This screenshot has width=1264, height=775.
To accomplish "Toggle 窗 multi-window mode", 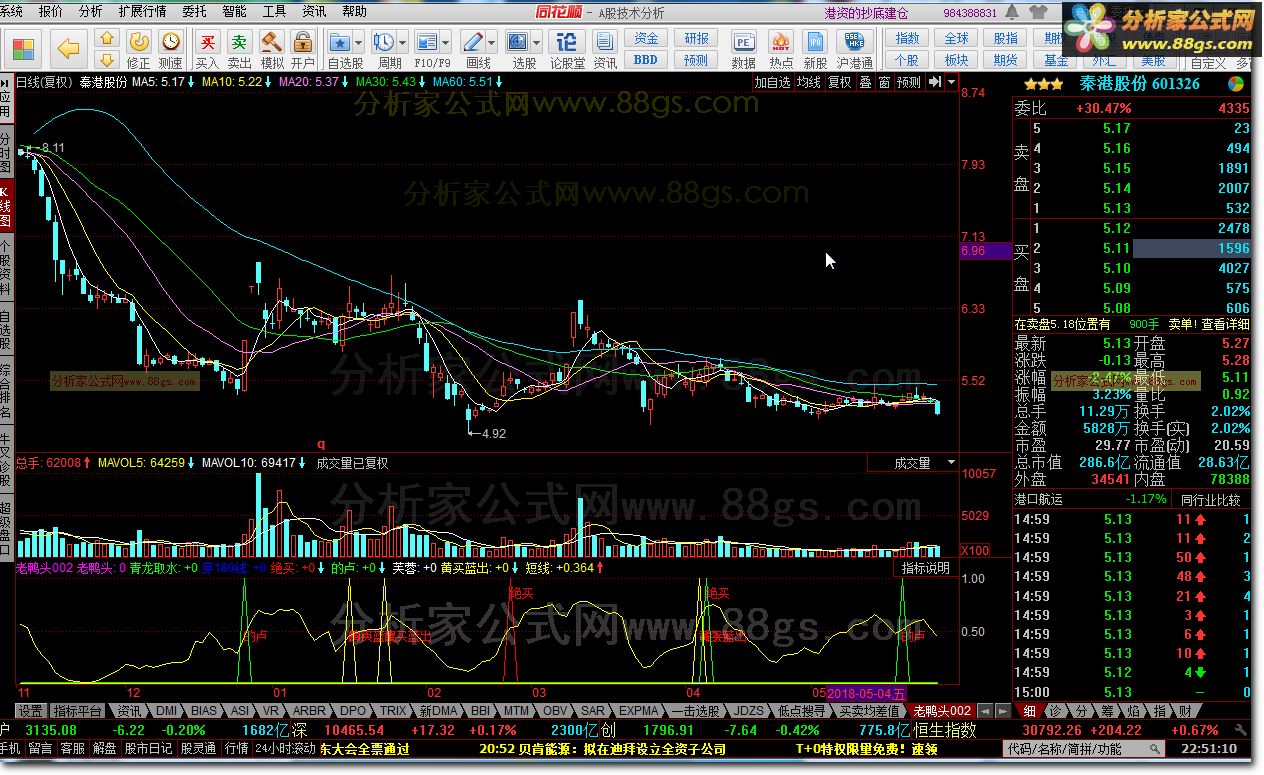I will pyautogui.click(x=884, y=82).
